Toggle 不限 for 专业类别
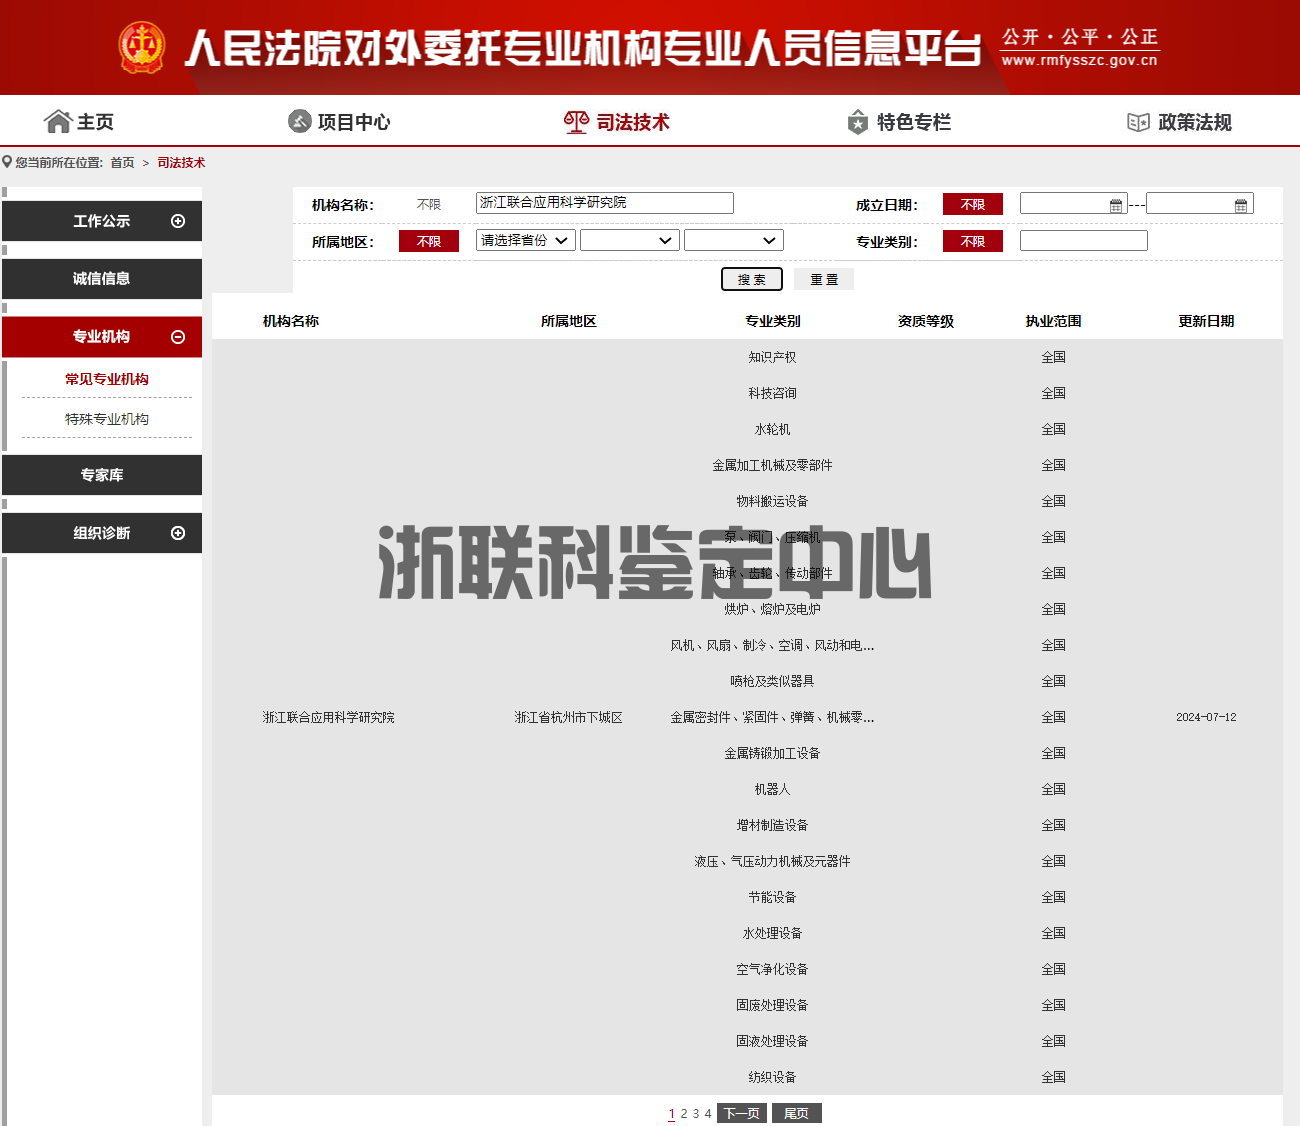The height and width of the screenshot is (1126, 1300). click(972, 240)
